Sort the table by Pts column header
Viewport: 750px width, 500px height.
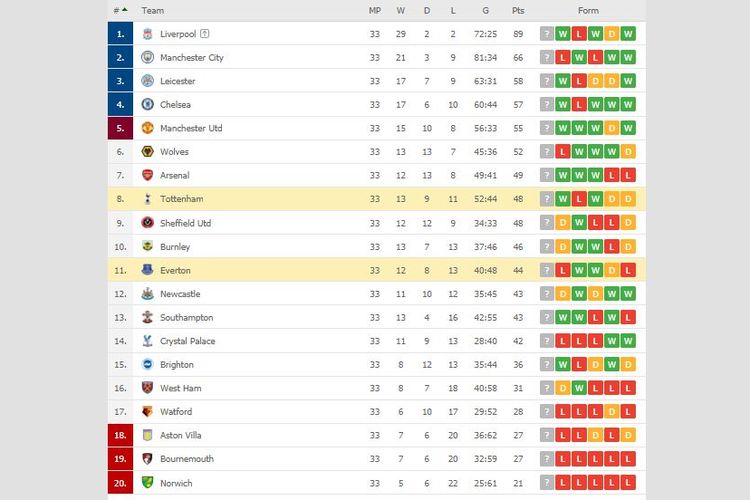(x=517, y=10)
